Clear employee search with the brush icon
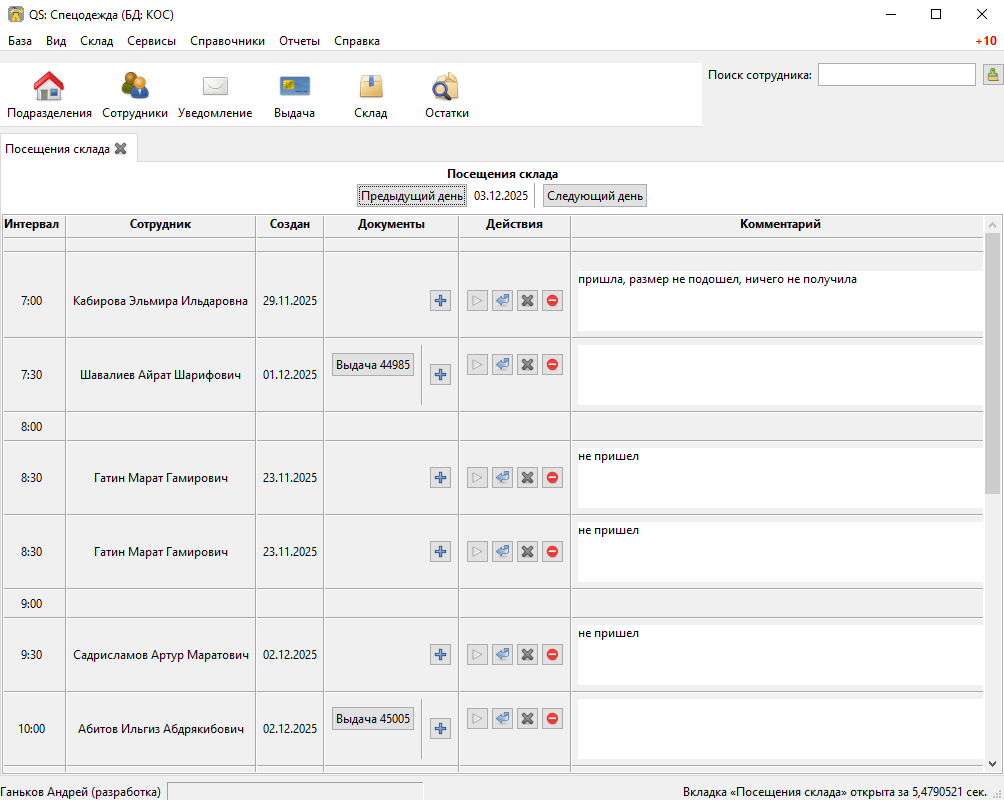1004x800 pixels. point(992,75)
